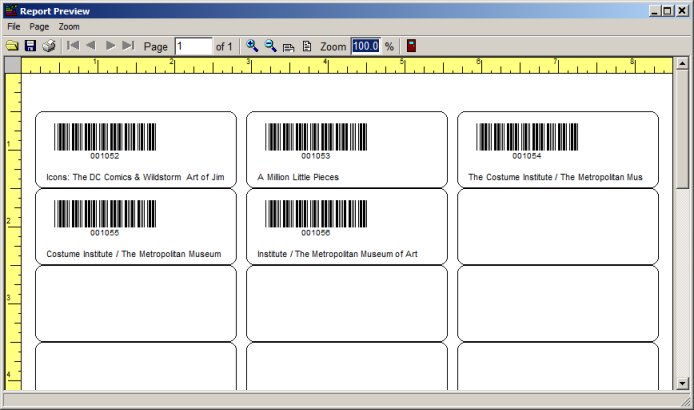Click the vertical yellow ruler at left

coord(13,232)
